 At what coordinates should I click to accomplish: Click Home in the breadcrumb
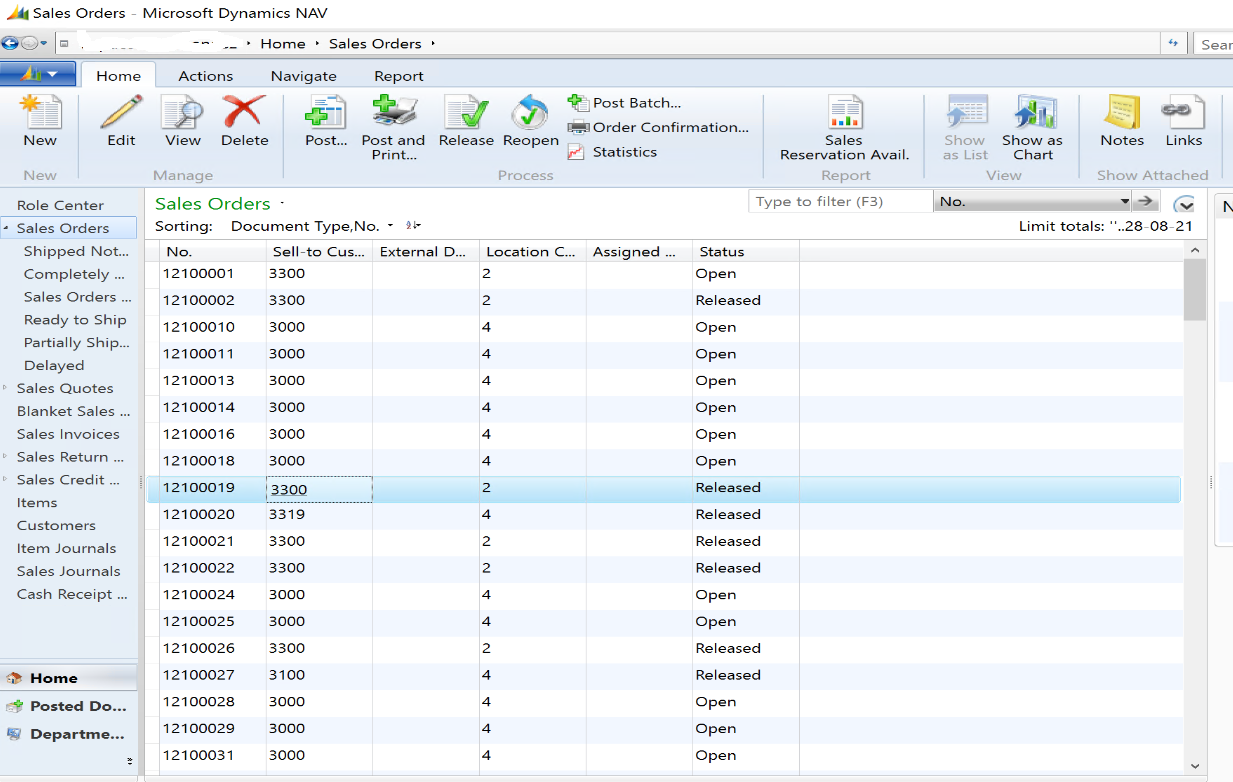283,43
